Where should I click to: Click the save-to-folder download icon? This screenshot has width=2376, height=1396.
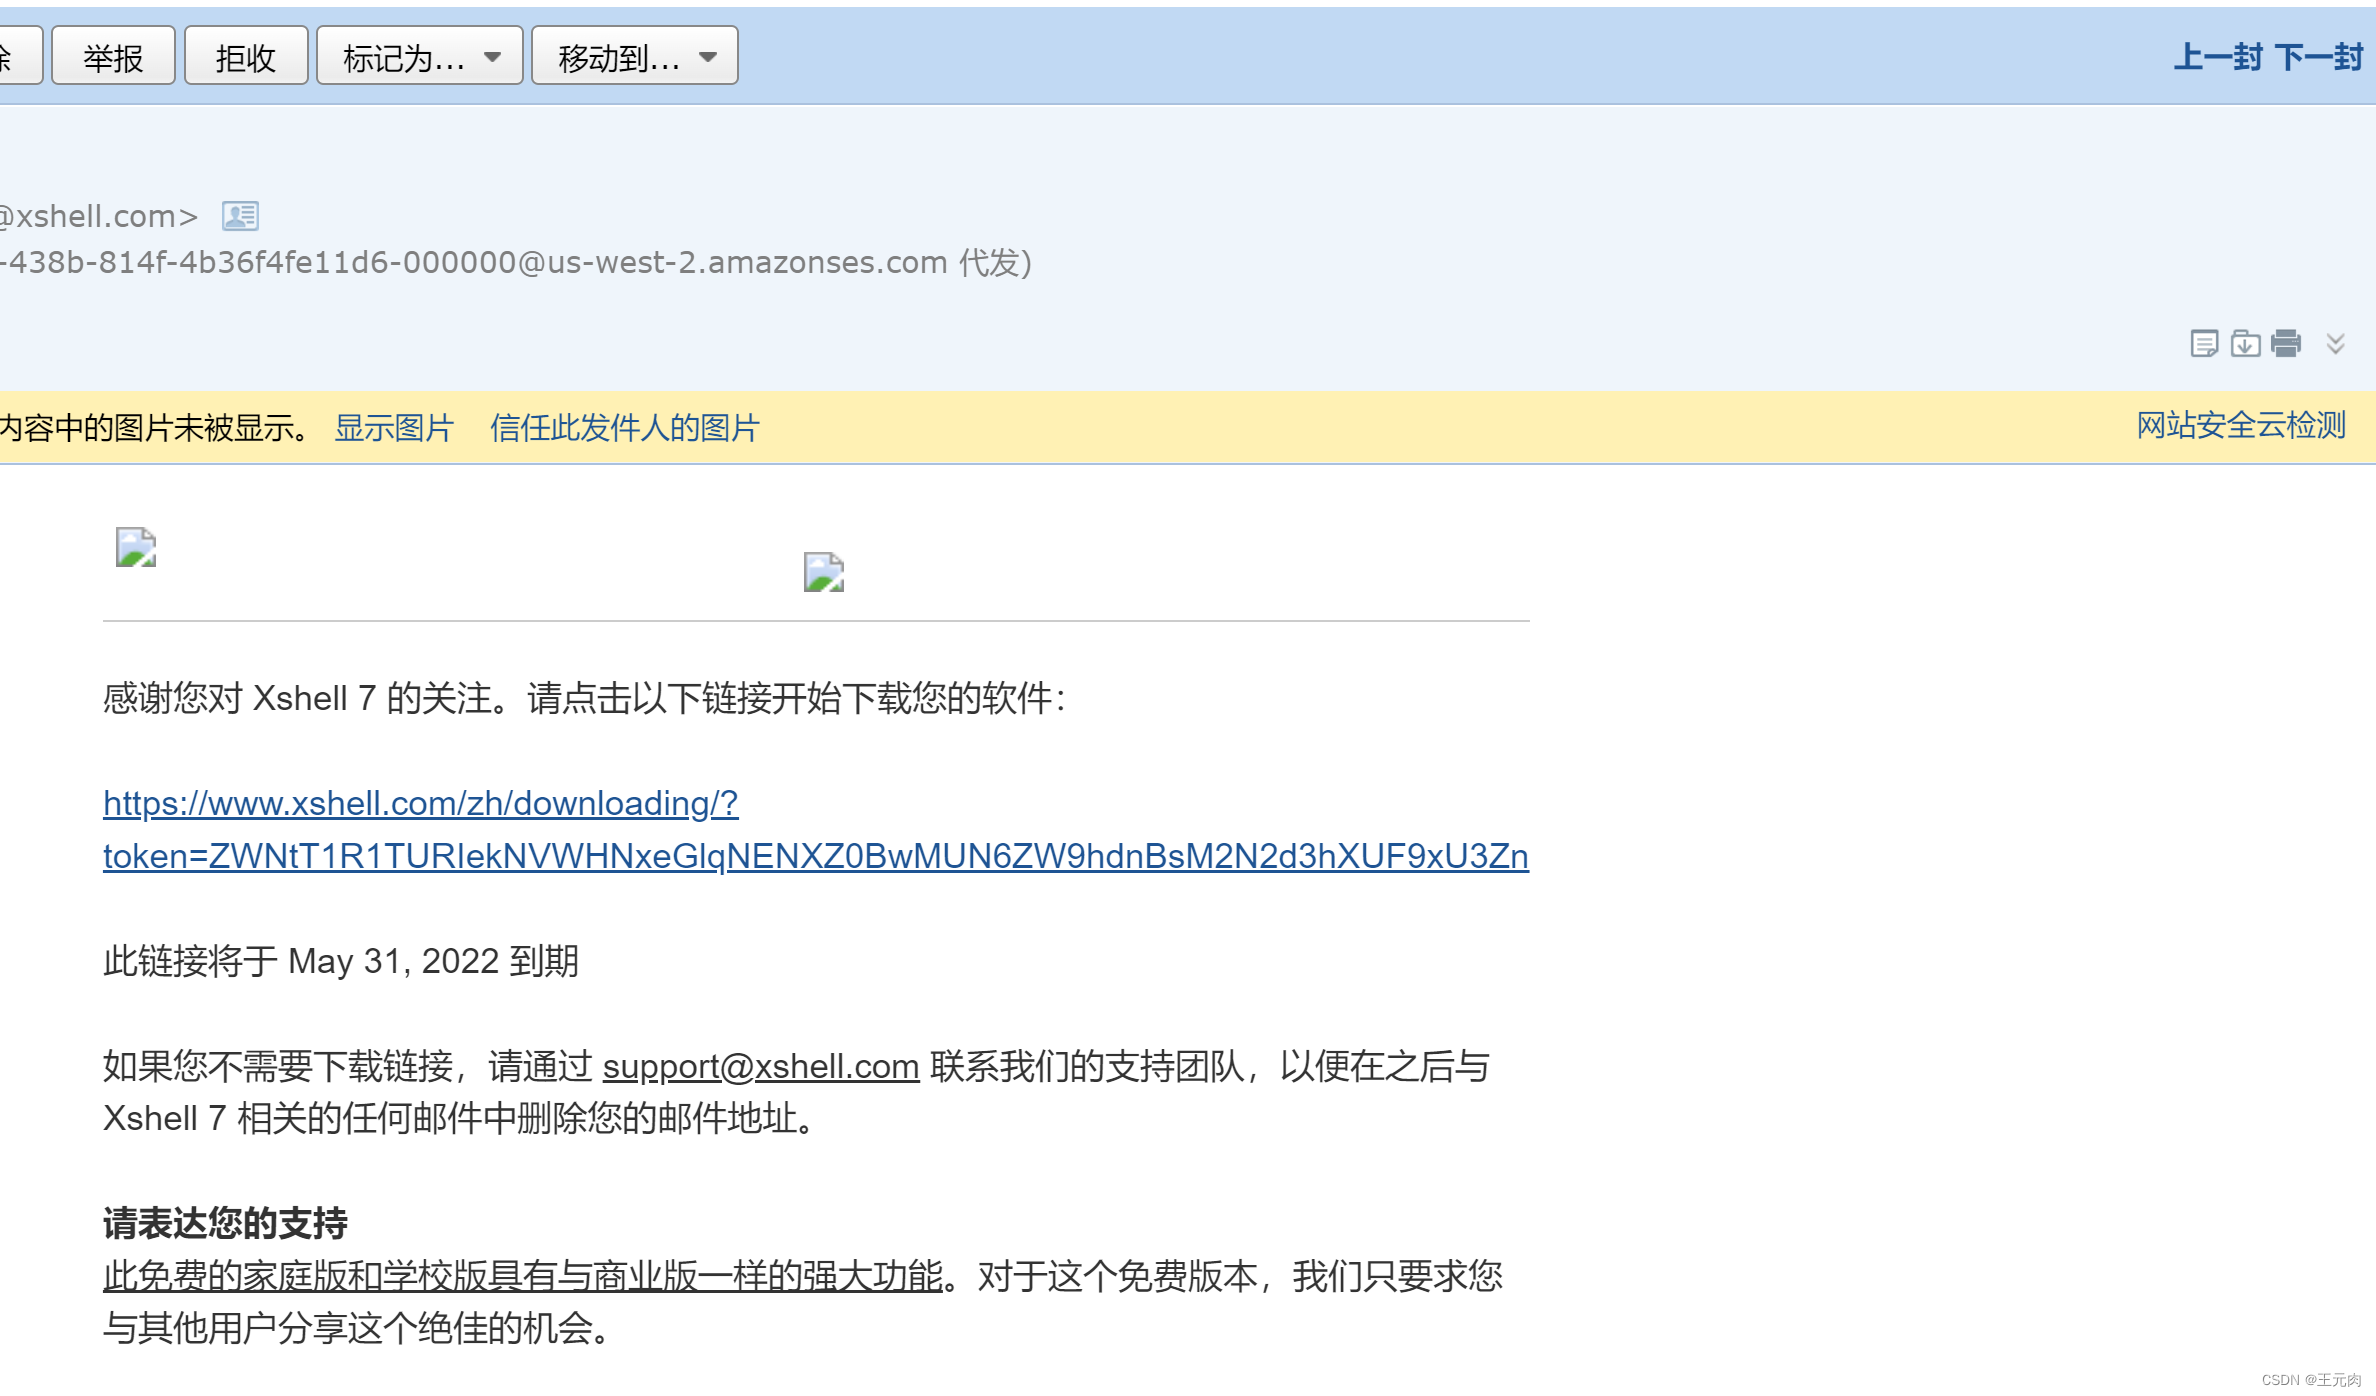pyautogui.click(x=2245, y=343)
